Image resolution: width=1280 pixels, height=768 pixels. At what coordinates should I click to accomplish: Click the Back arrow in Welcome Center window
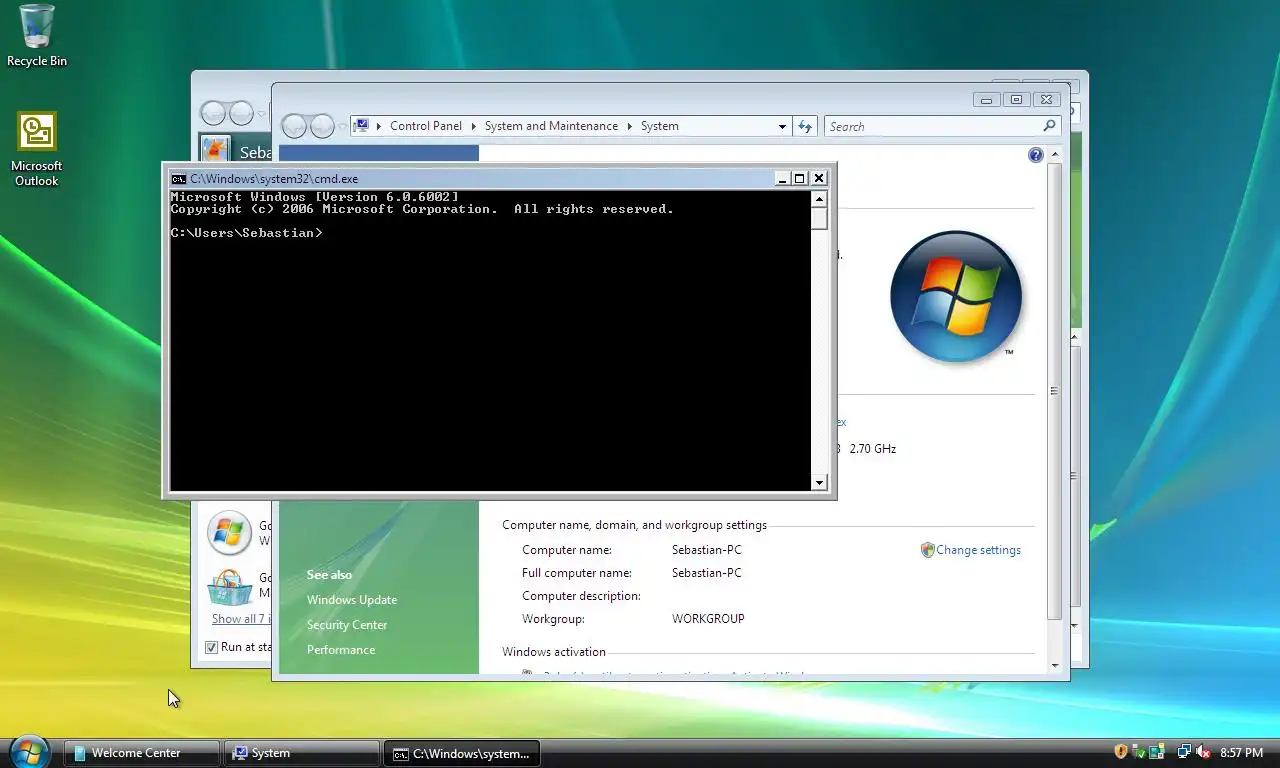click(214, 113)
